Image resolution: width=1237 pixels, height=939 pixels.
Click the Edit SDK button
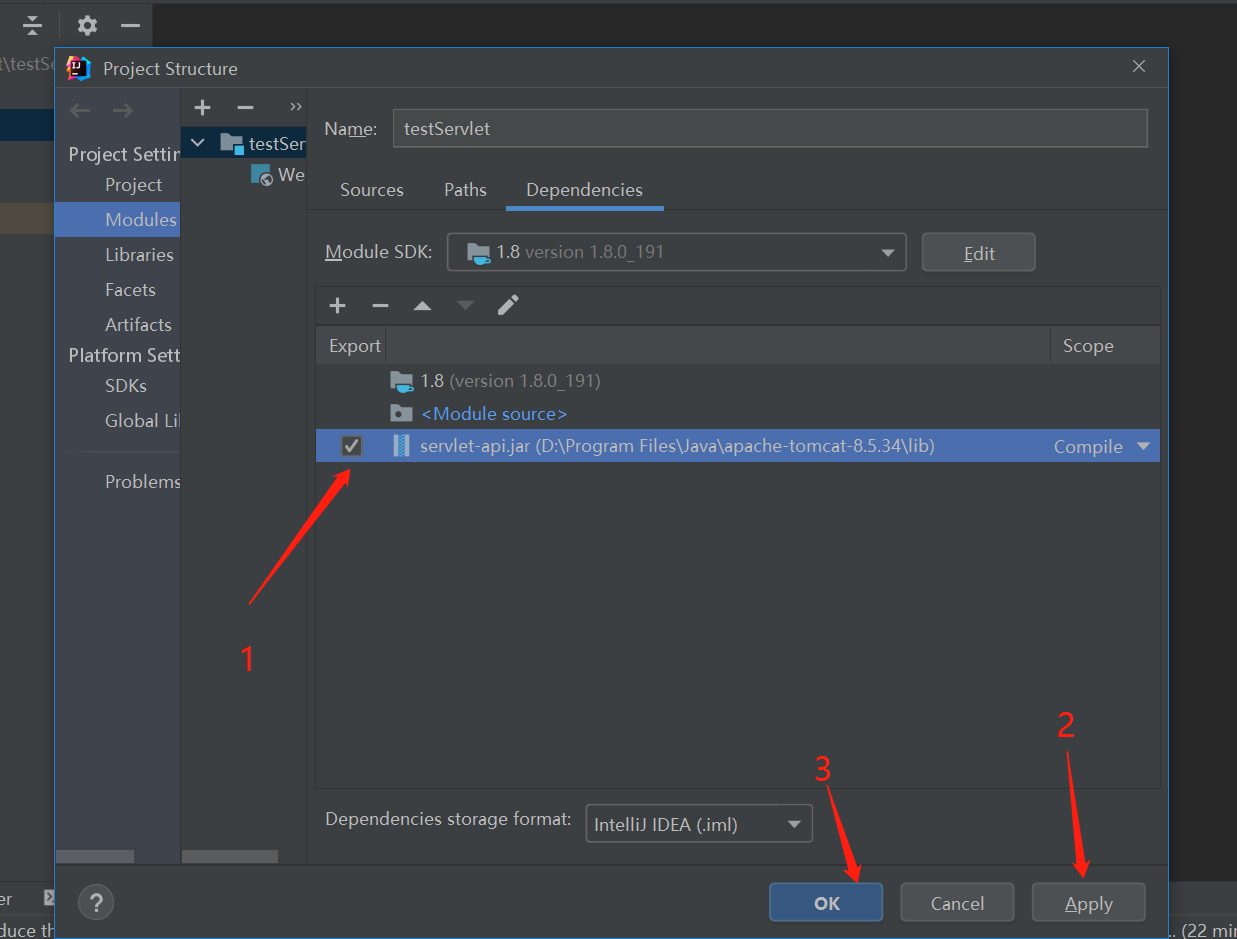(978, 253)
